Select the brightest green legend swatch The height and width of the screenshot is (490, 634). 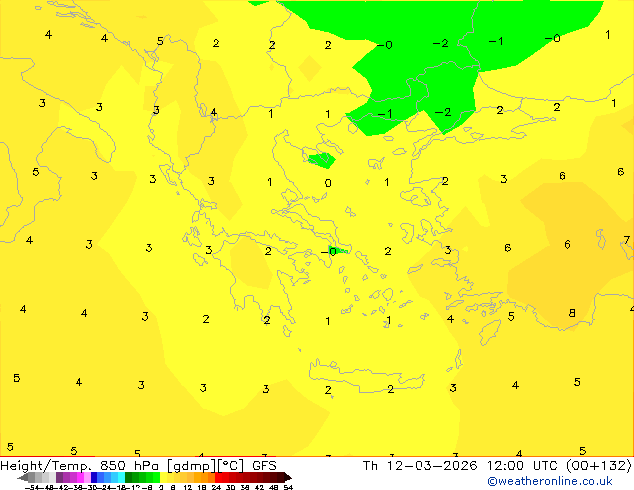156,478
